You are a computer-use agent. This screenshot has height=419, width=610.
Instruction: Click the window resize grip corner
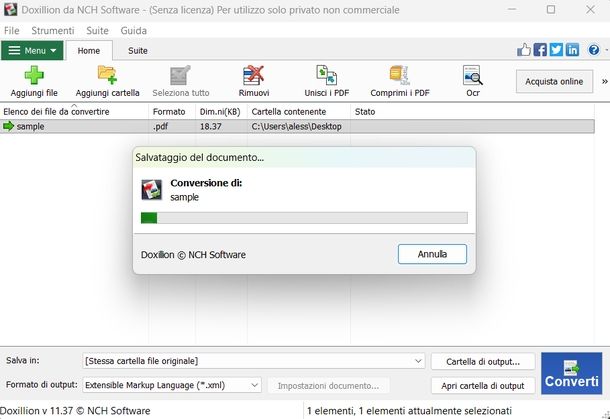605,415
